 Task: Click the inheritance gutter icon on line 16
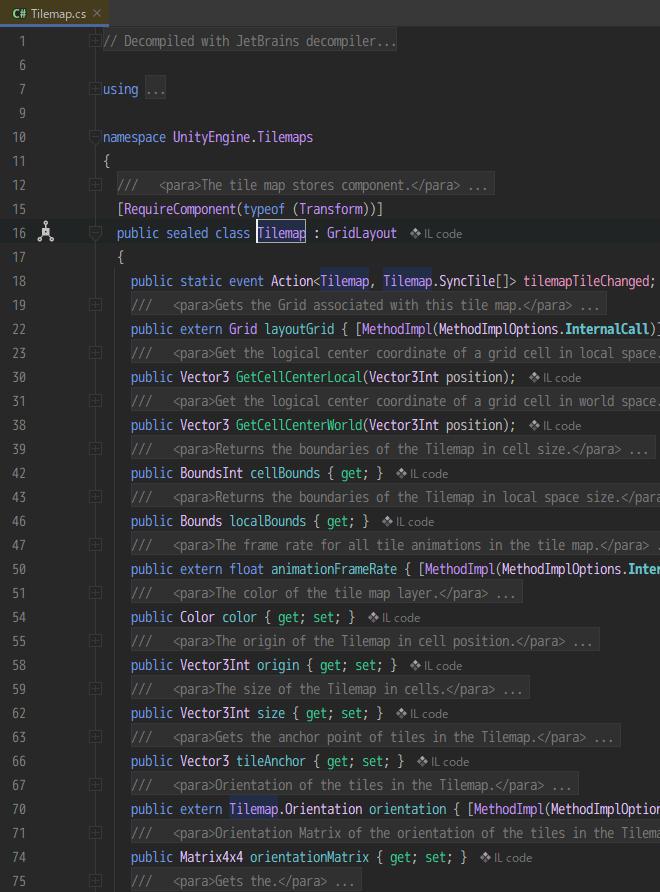46,233
